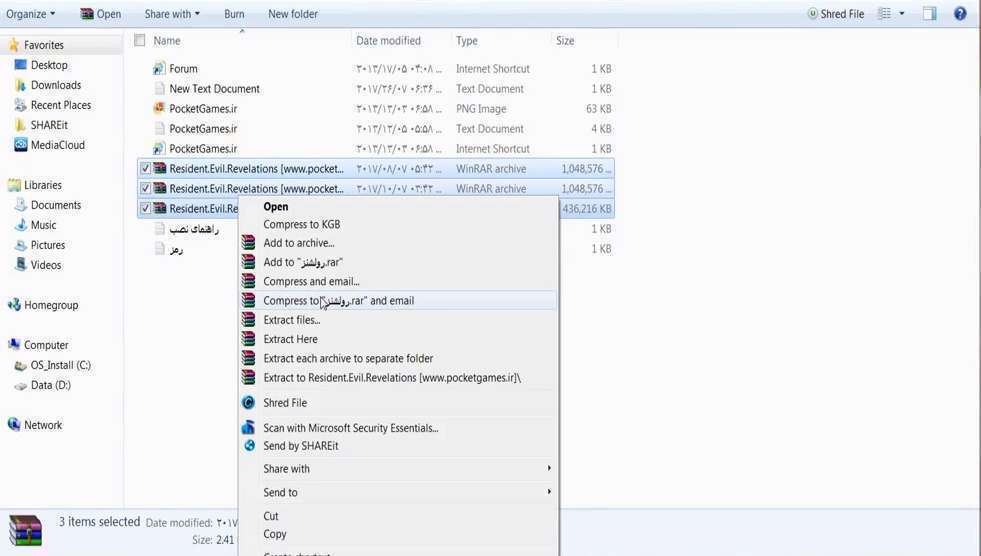Click WinRAR icon beside Extract Here
Viewport: 981px width, 556px height.
[248, 339]
